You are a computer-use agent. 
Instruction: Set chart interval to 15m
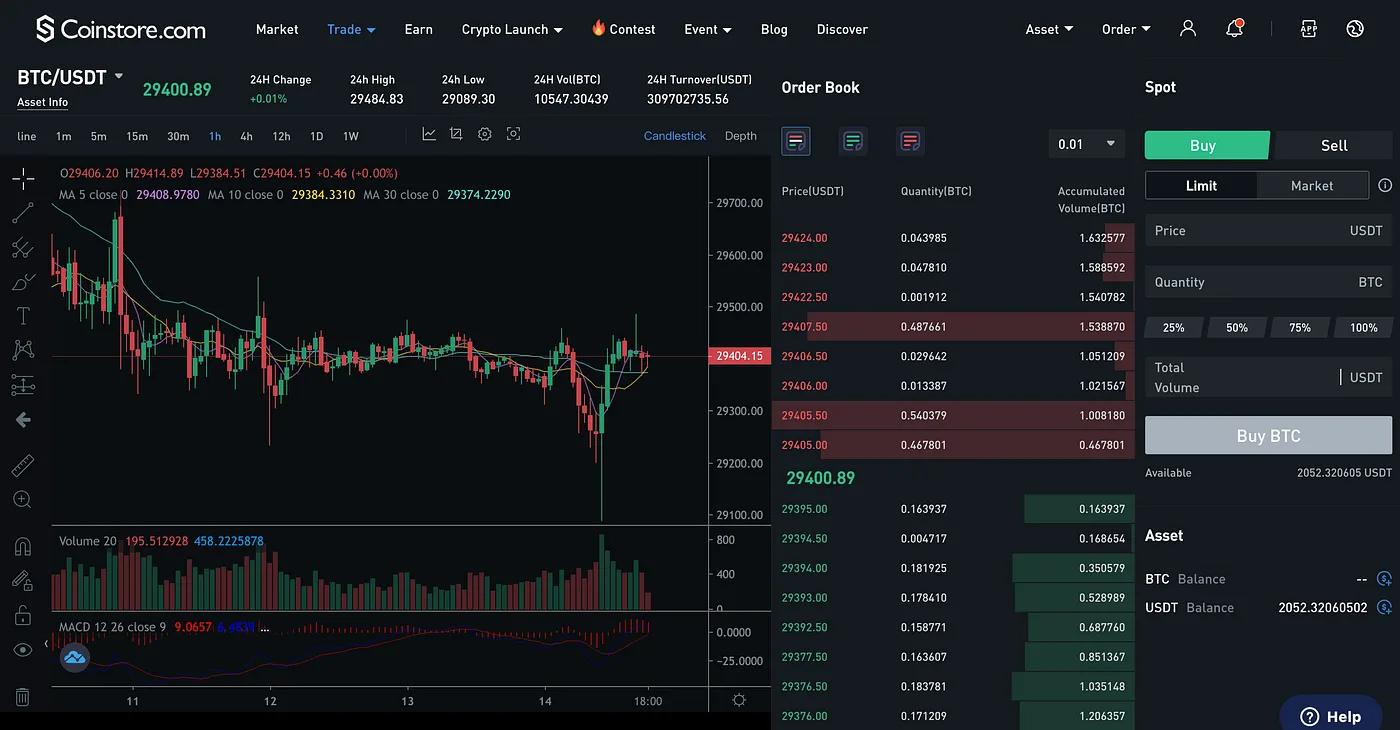pos(137,136)
